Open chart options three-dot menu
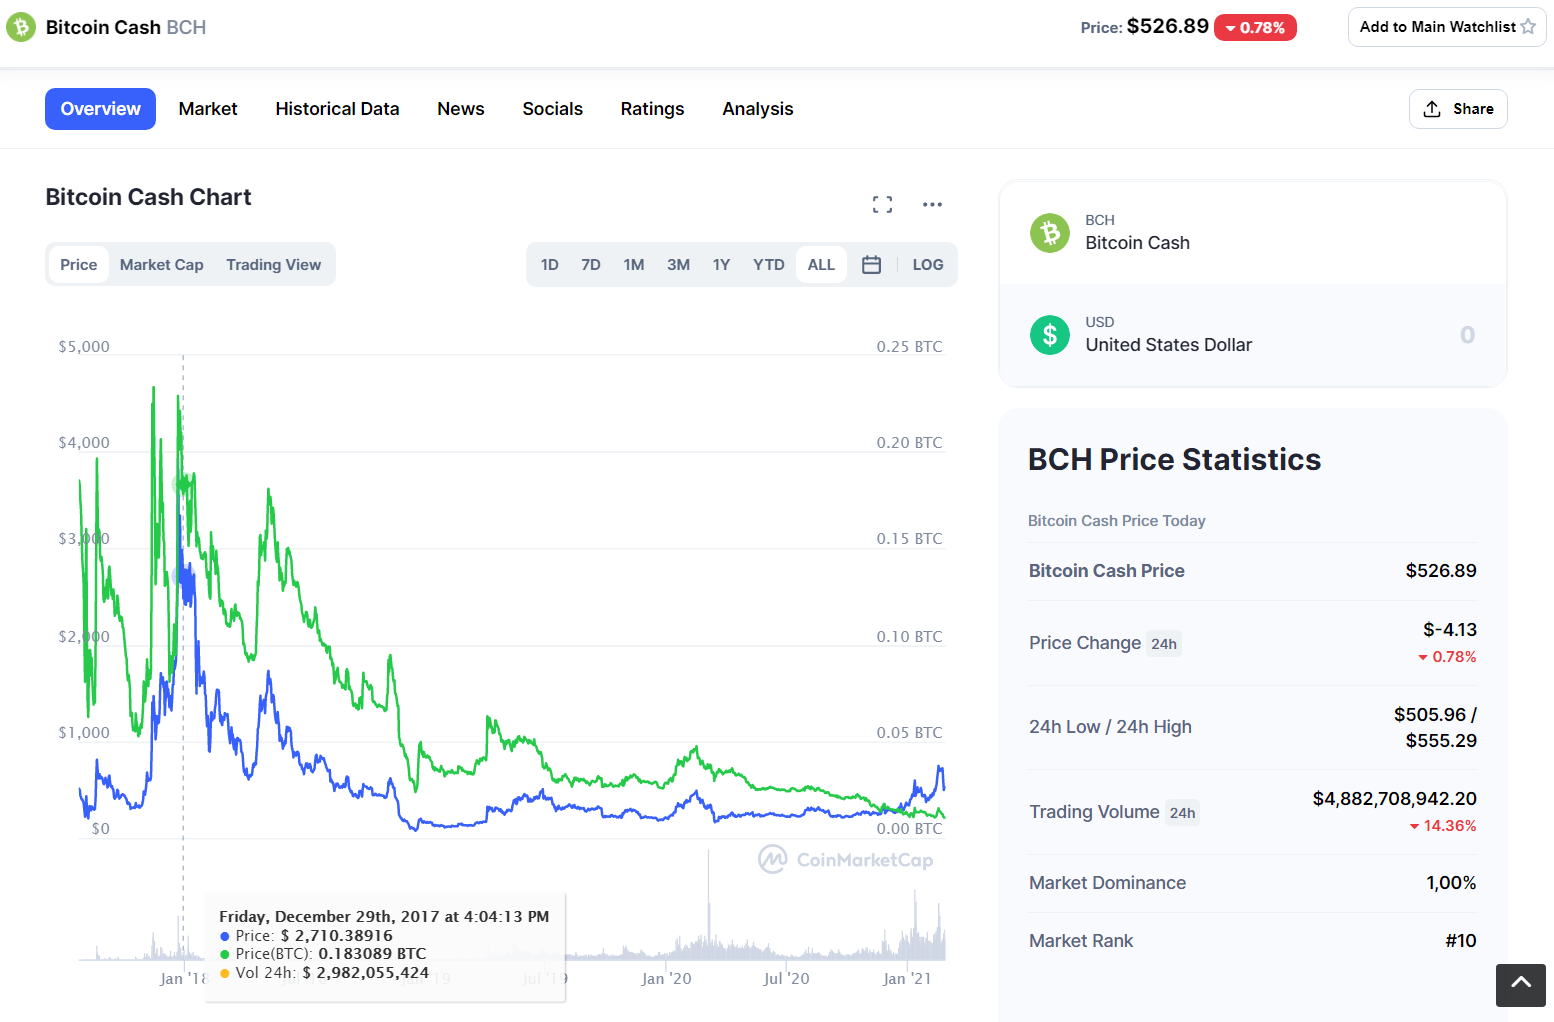This screenshot has height=1022, width=1554. [932, 204]
